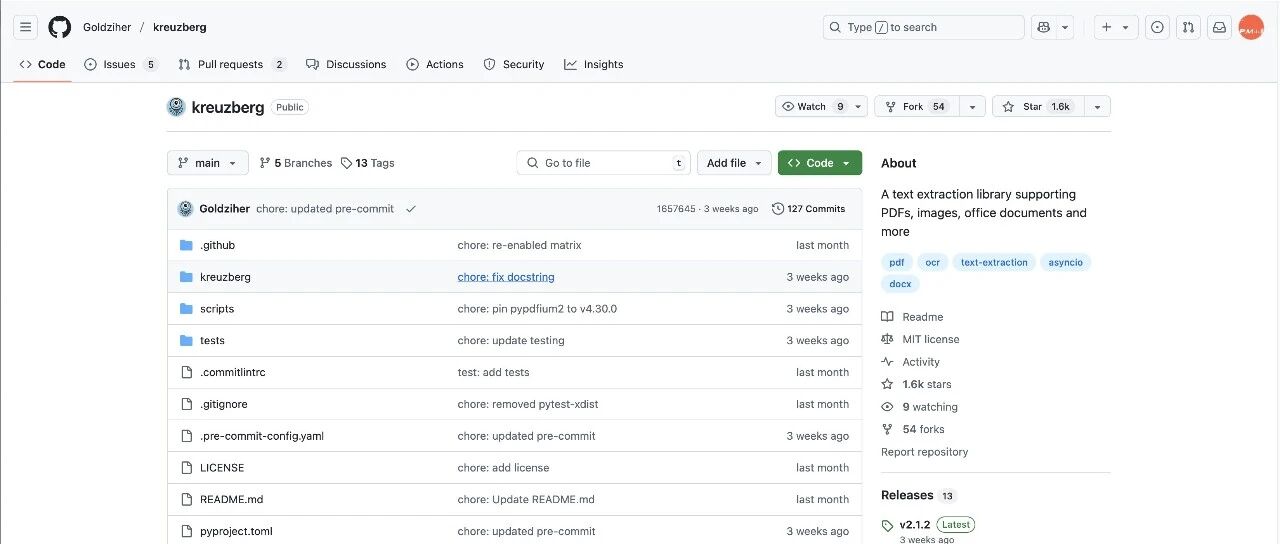The width and height of the screenshot is (1280, 544).
Task: Open your pull requests header icon
Action: click(1188, 27)
